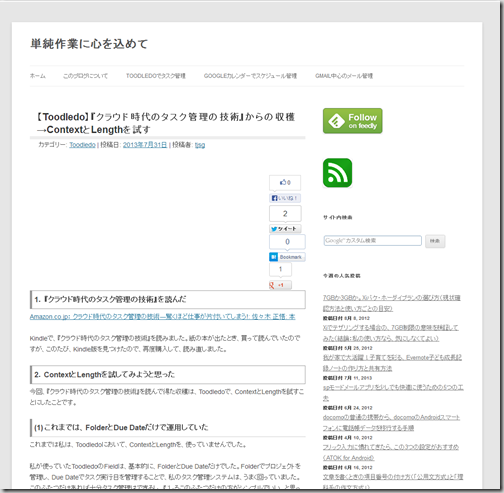Viewport: 504px width, 493px height.
Task: Click the Hatena bookmark count bubble showing 0
Action: 287,242
